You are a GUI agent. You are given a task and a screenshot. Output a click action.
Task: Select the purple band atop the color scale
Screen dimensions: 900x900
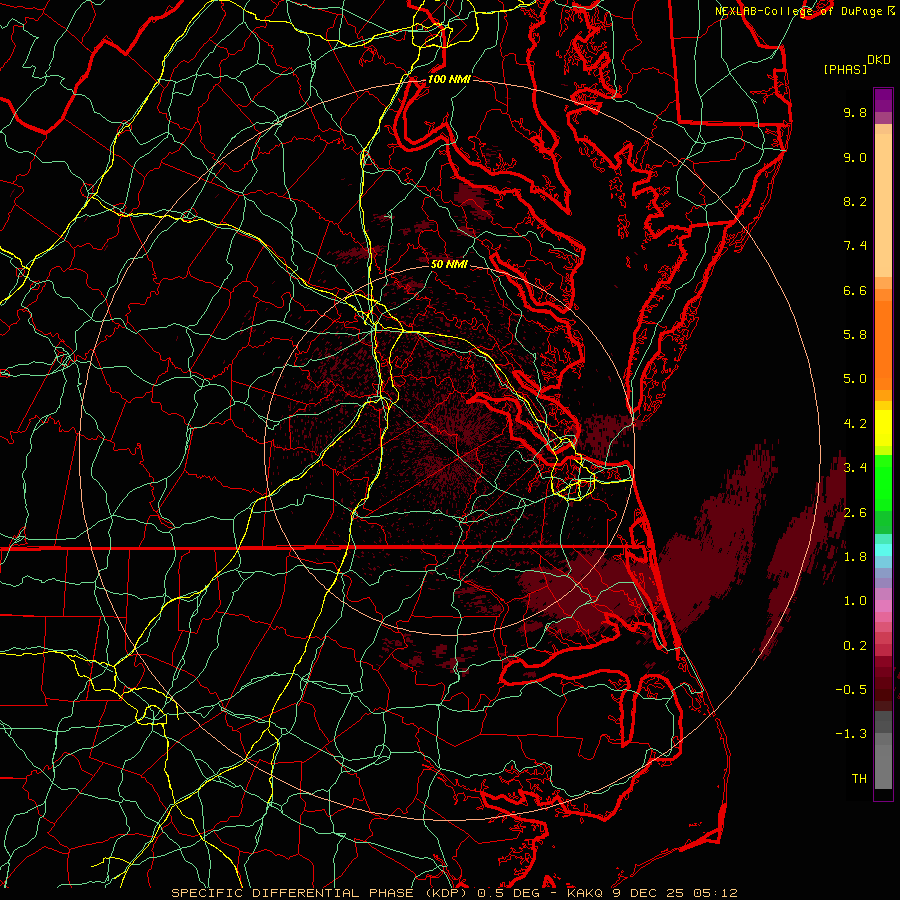point(883,101)
